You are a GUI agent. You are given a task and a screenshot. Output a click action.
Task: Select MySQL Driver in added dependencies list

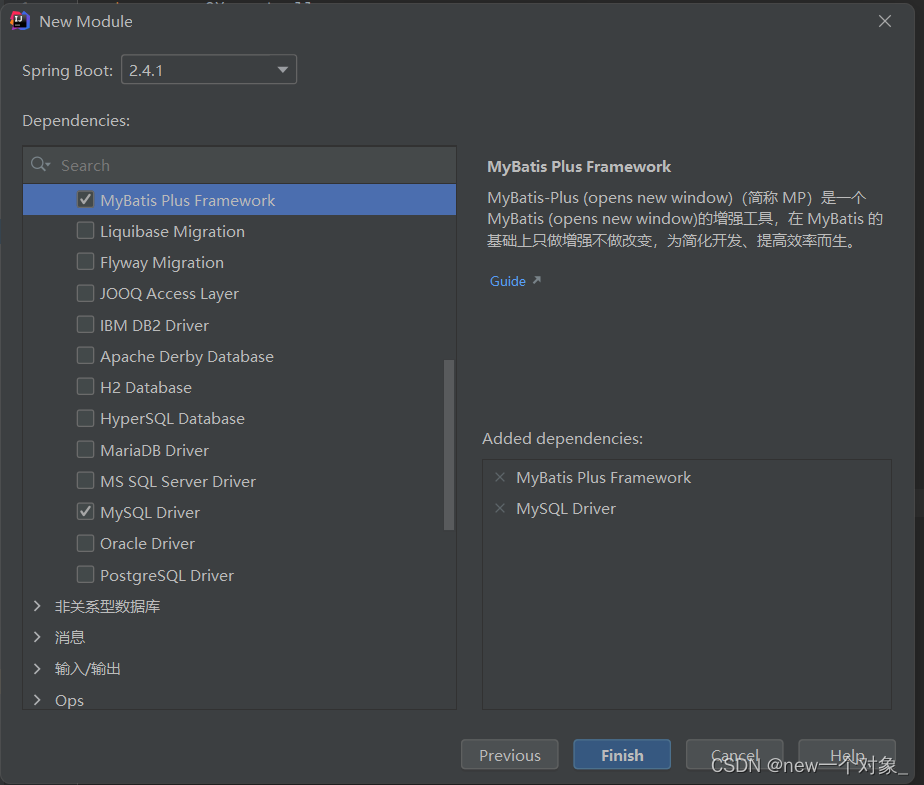pyautogui.click(x=566, y=508)
